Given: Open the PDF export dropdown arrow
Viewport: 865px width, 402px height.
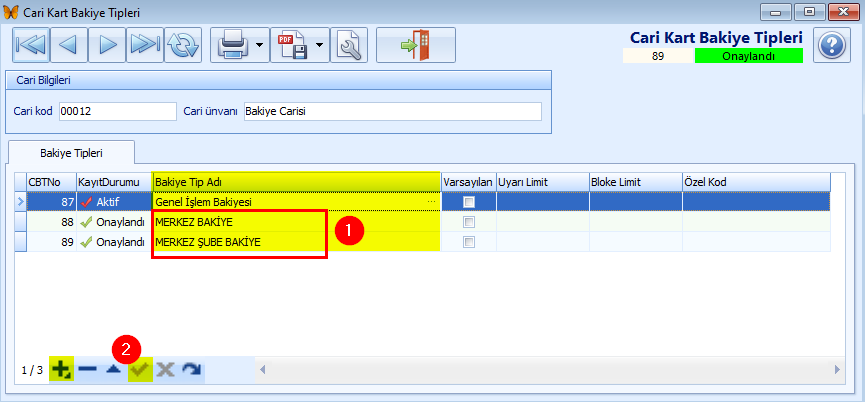Looking at the screenshot, I should 319,45.
